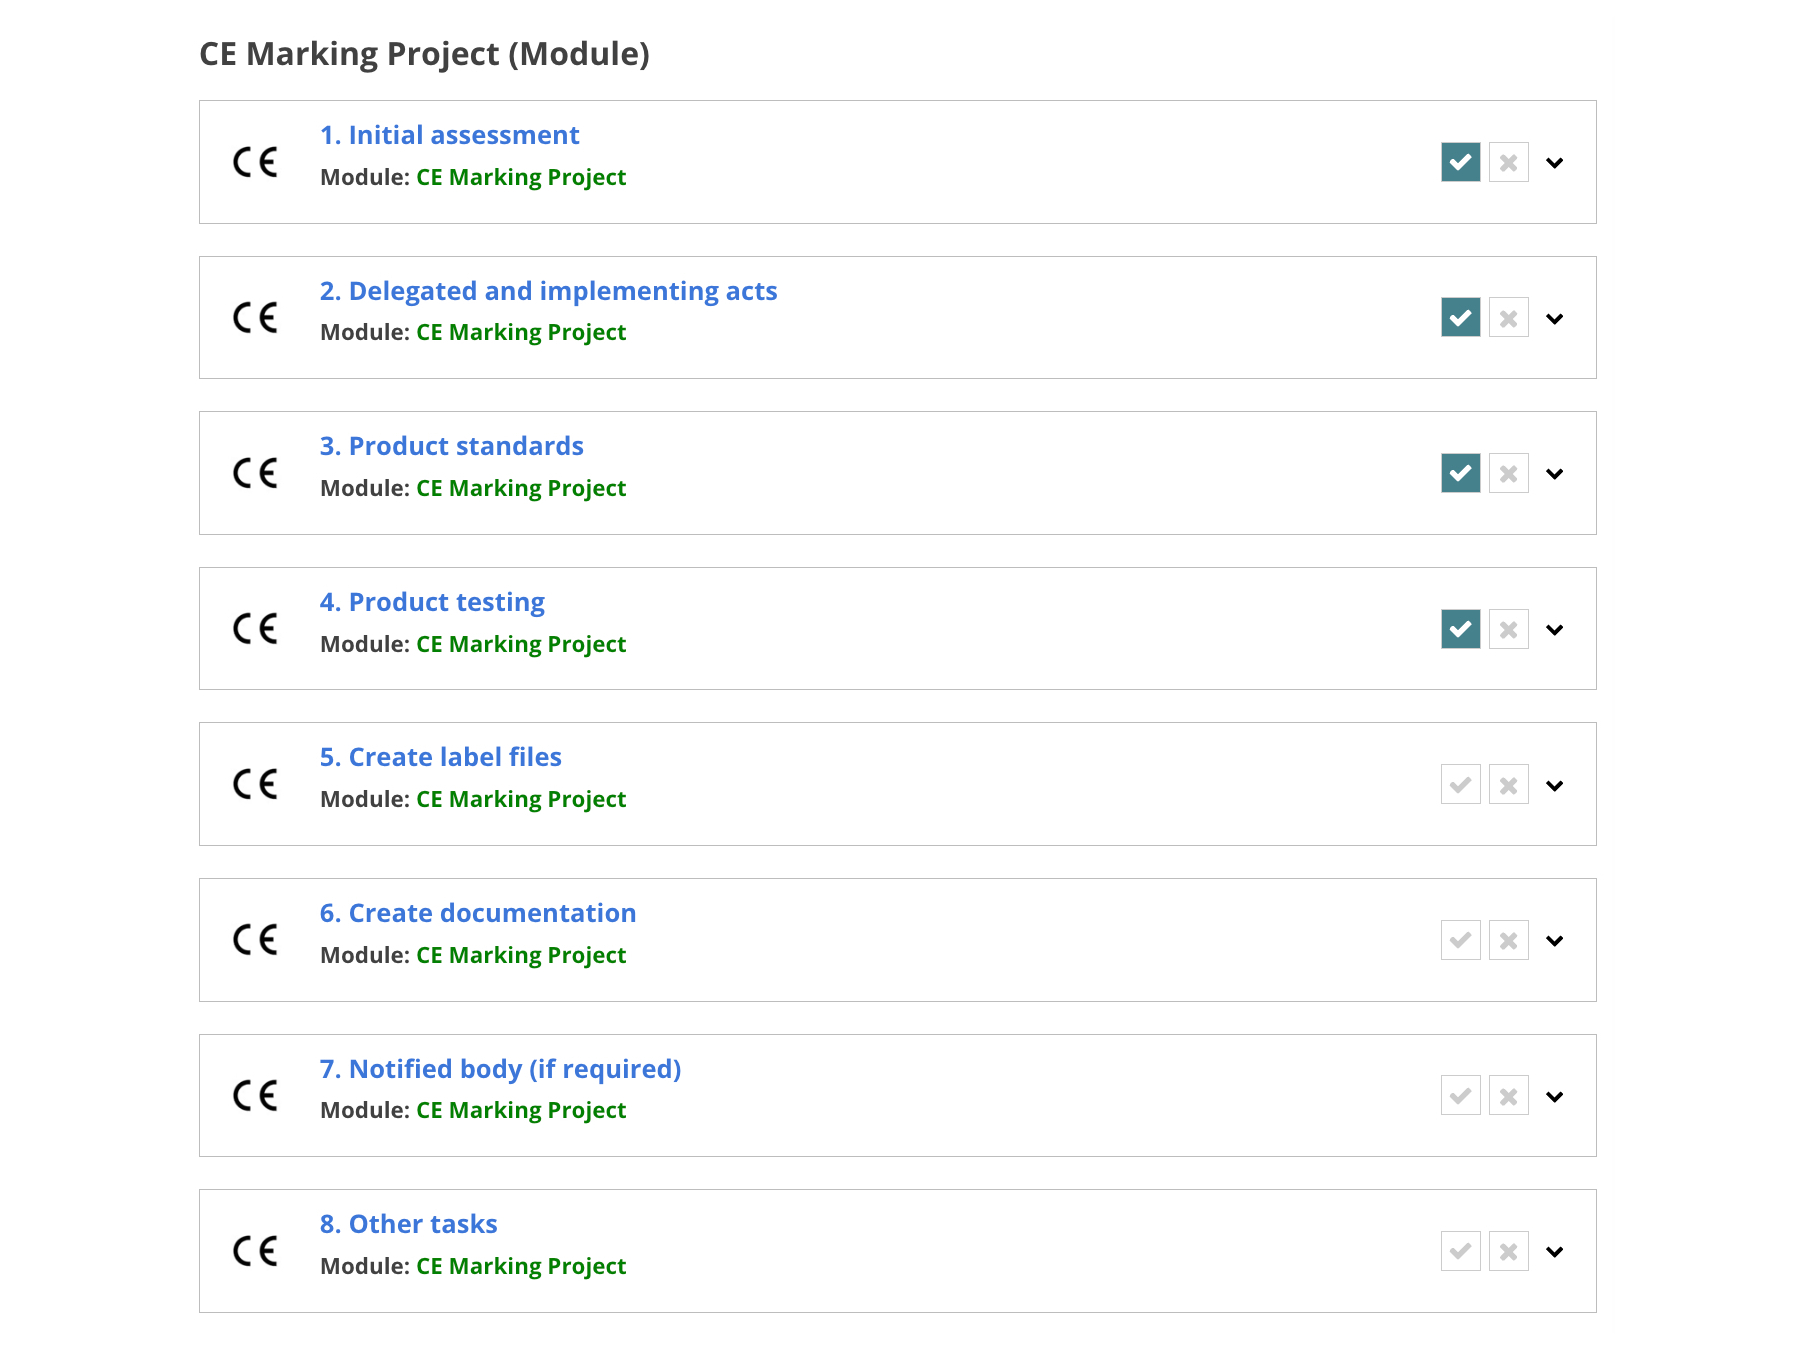This screenshot has width=1795, height=1350.
Task: Expand the Notified body row chevron
Action: tap(1555, 1097)
